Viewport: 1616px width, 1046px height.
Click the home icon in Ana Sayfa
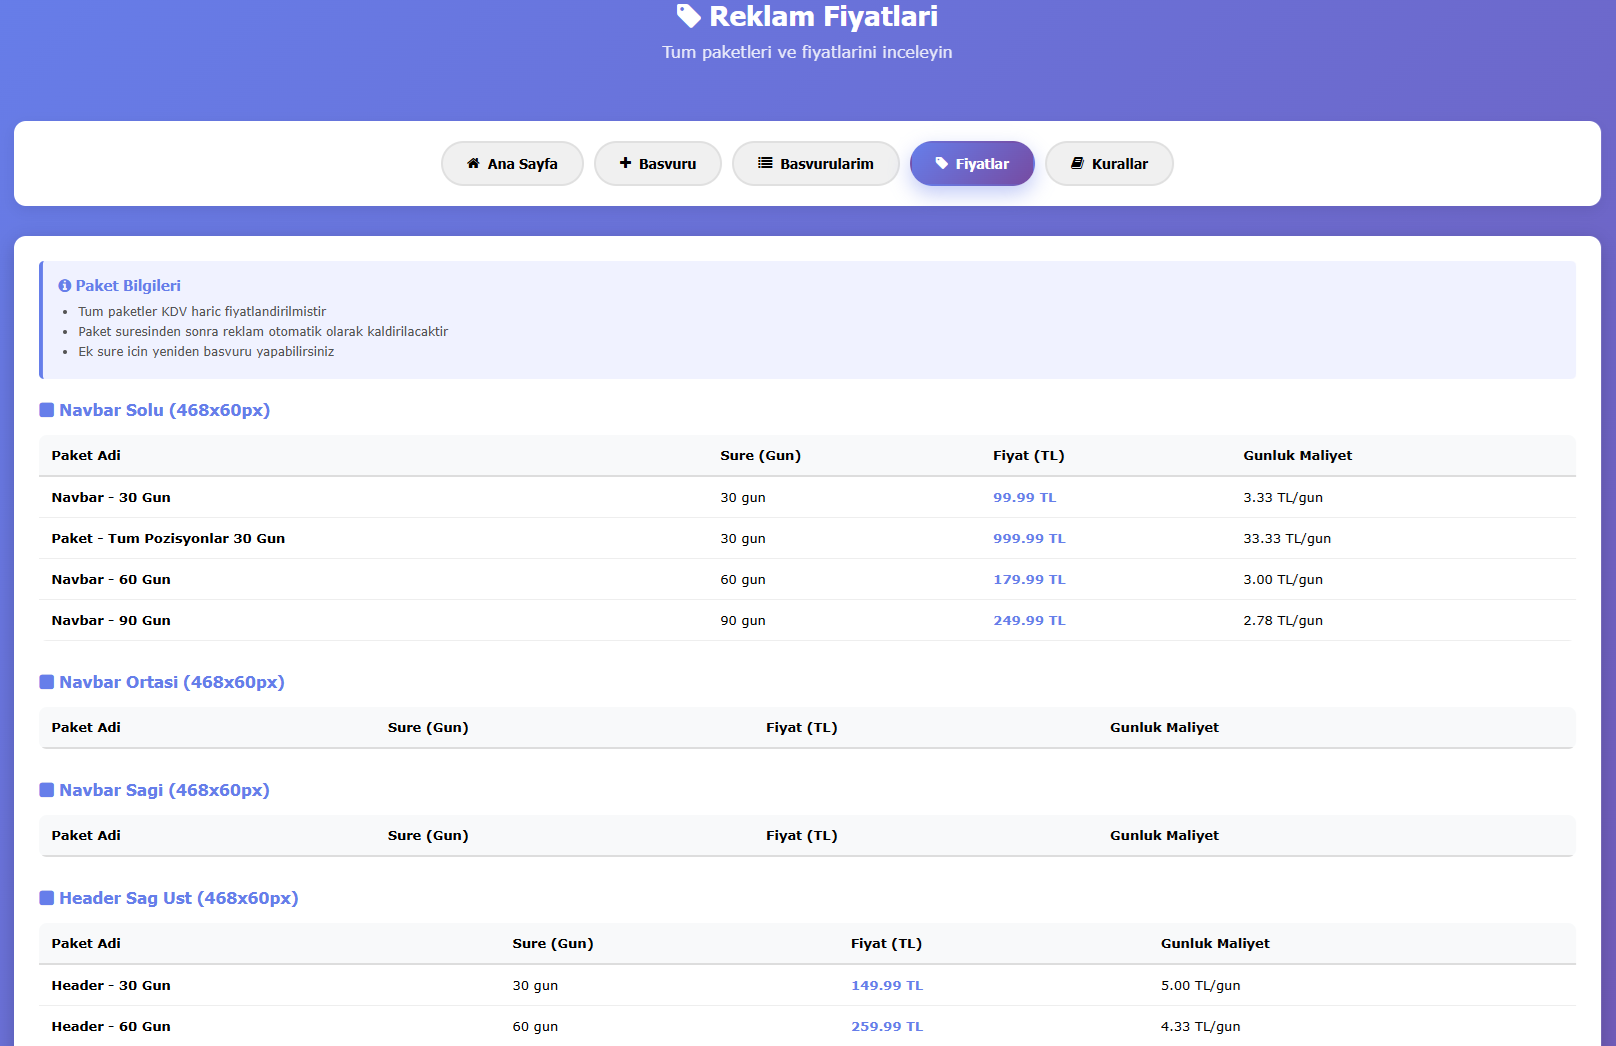[x=473, y=163]
